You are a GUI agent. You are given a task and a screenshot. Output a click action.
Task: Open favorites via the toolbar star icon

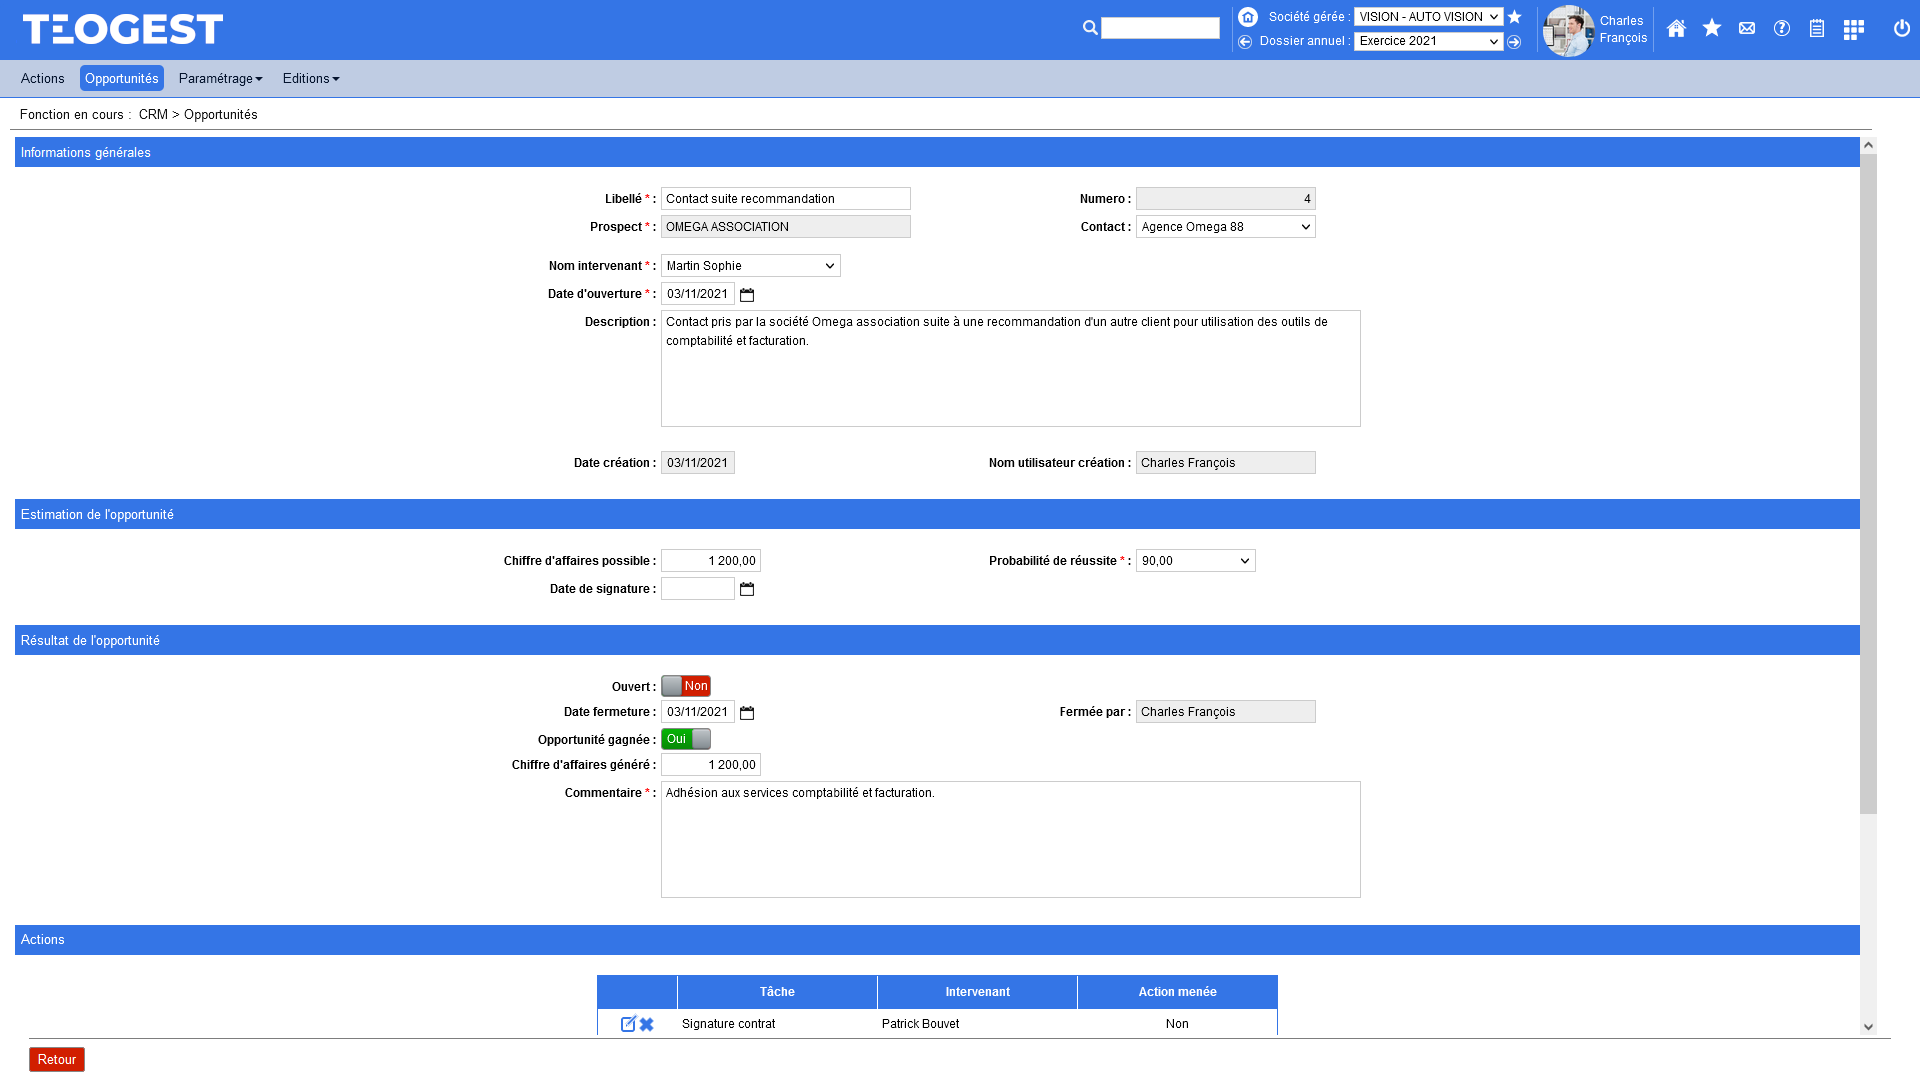pos(1711,29)
